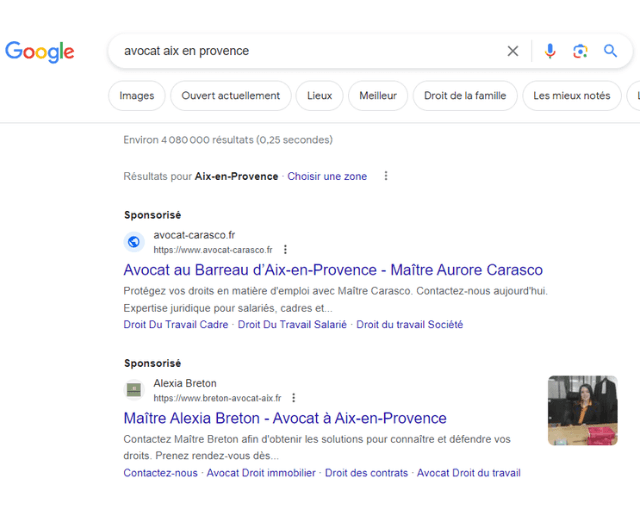Open 'Droit Du Travail Salarié' sitelink

tap(292, 325)
